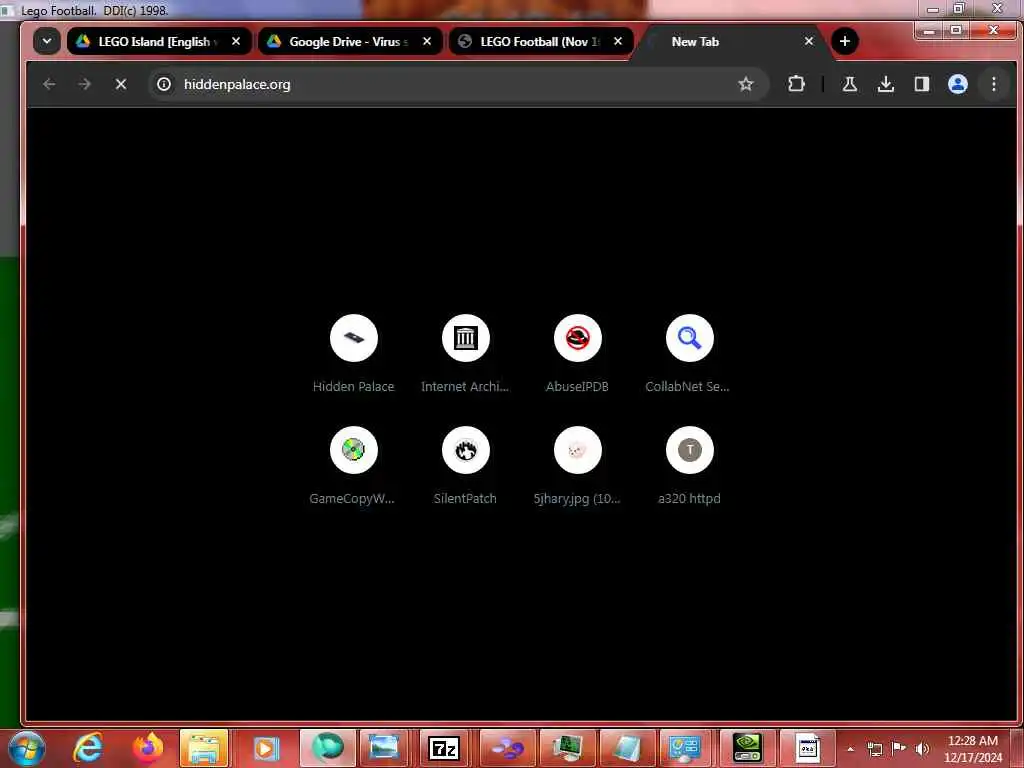Show the Downloads panel
Screen dimensions: 1024x768
[886, 84]
